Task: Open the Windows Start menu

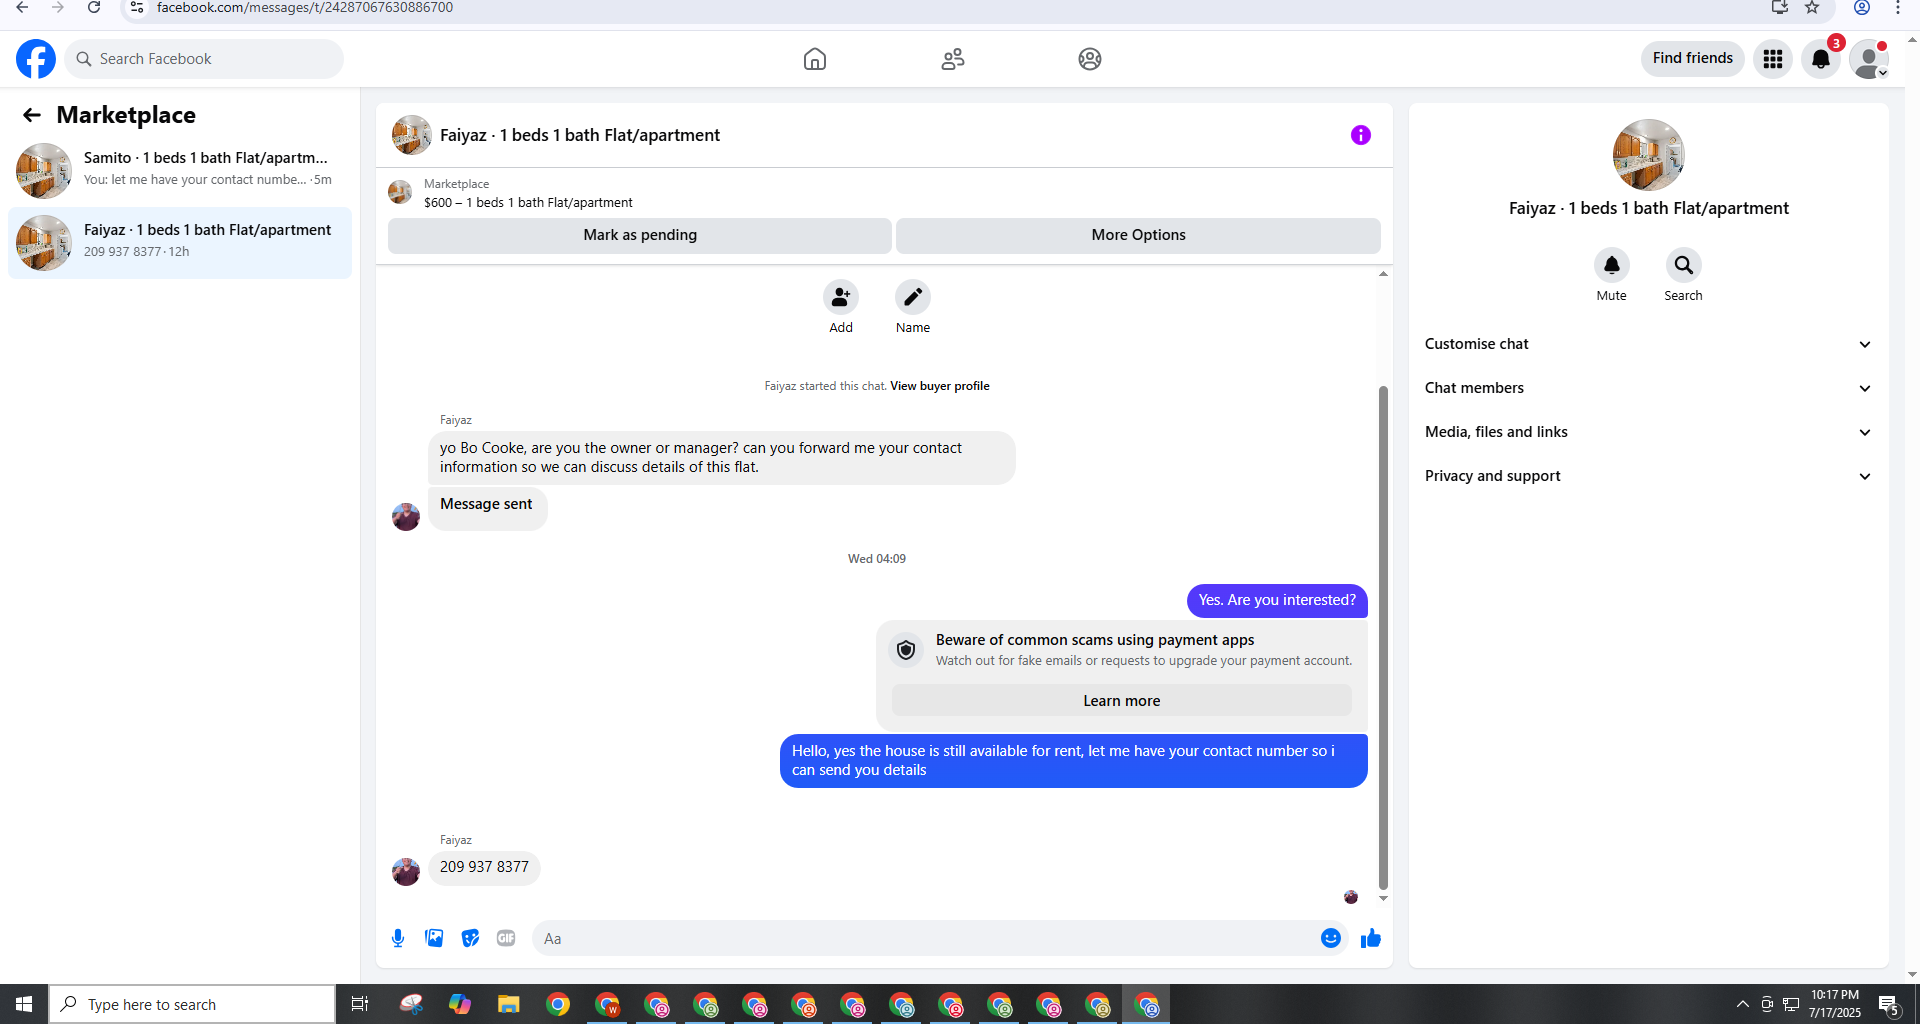Action: [x=24, y=1004]
